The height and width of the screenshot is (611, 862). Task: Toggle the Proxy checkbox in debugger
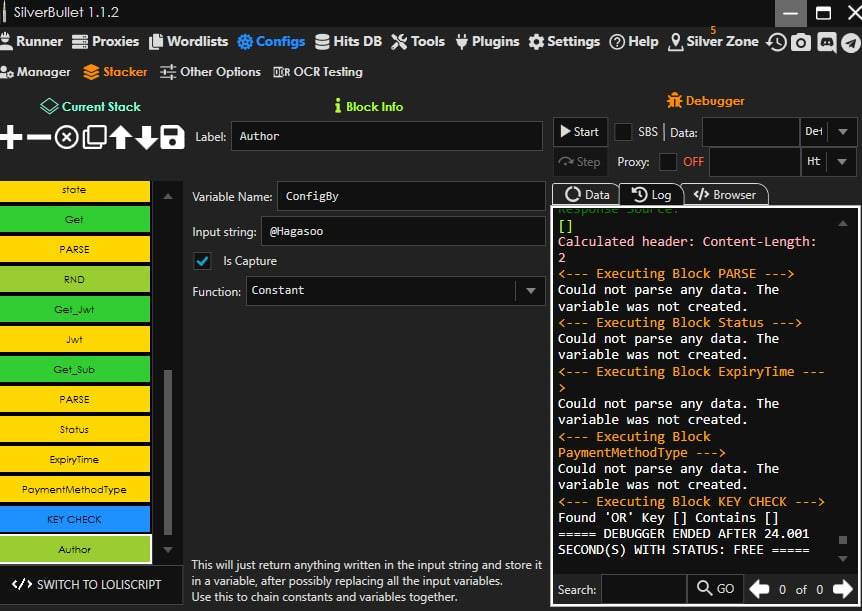tap(668, 162)
